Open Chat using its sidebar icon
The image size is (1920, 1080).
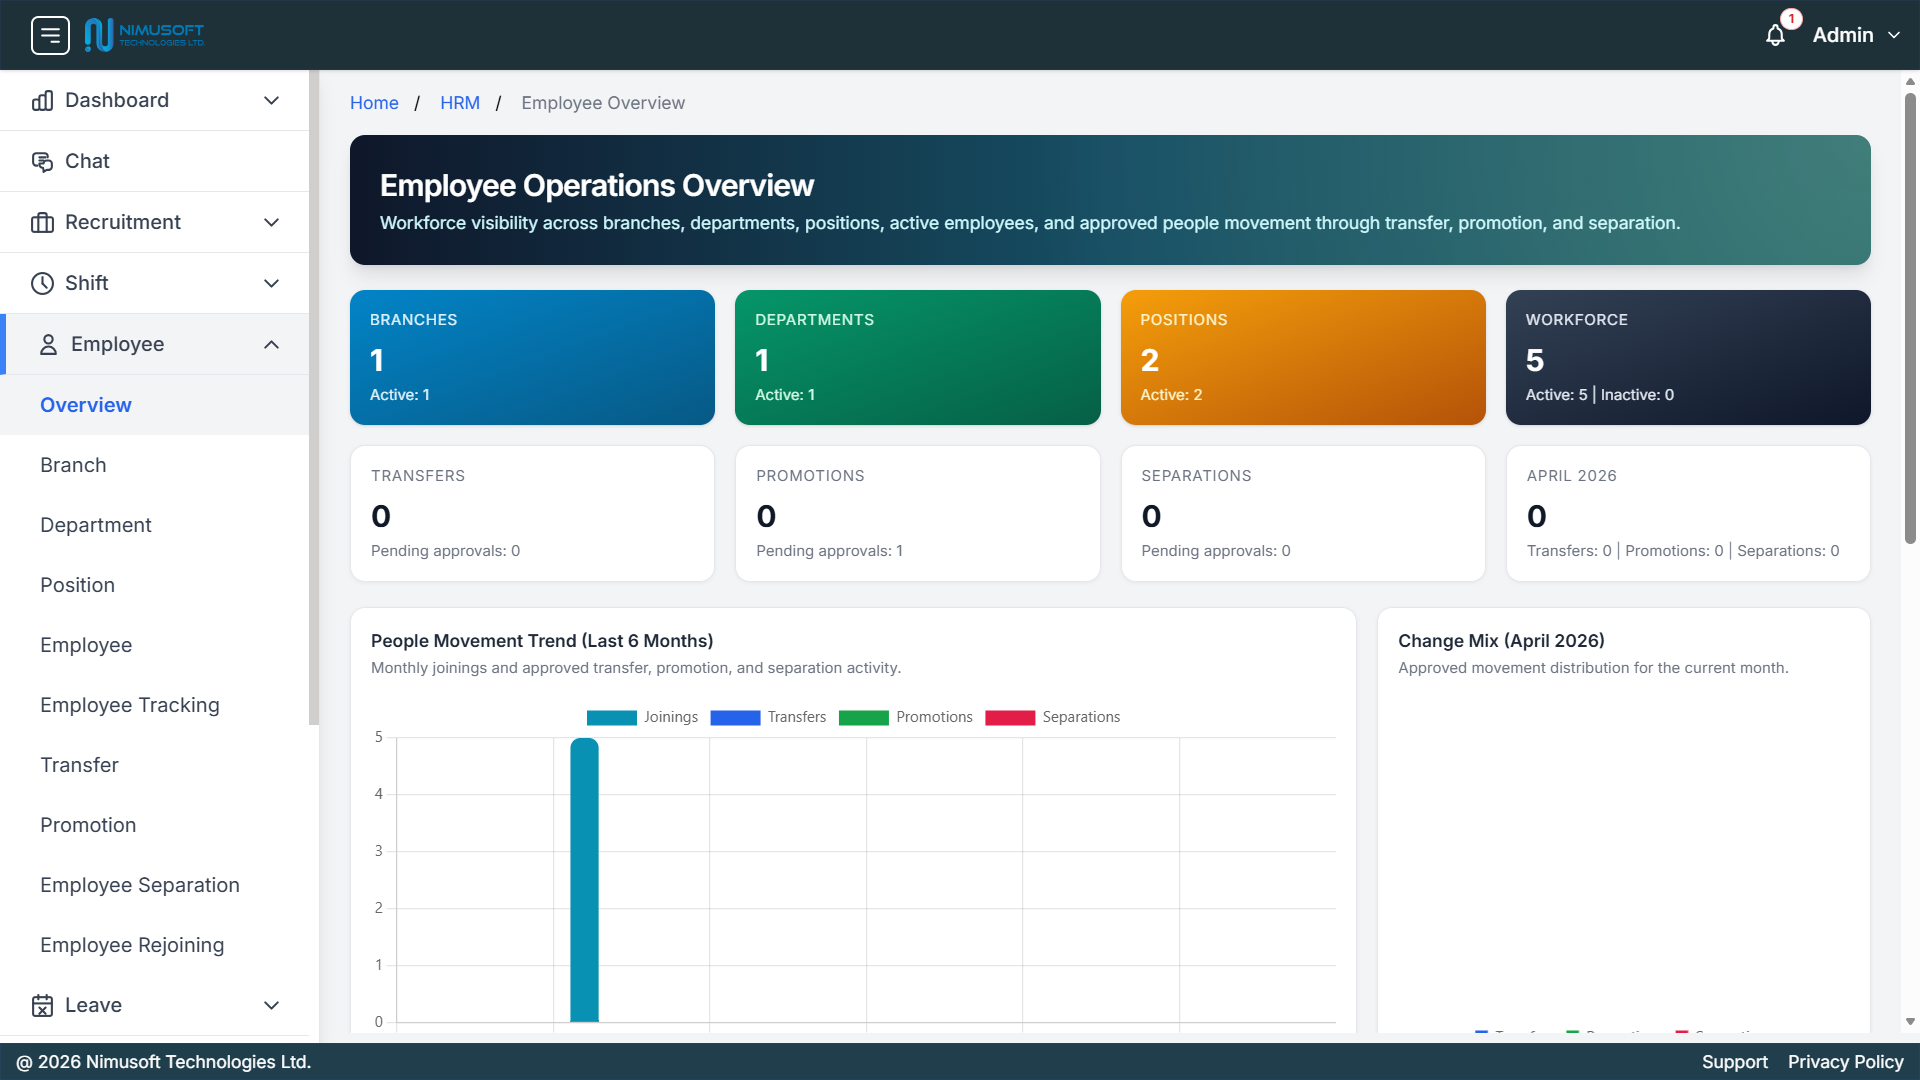click(42, 161)
